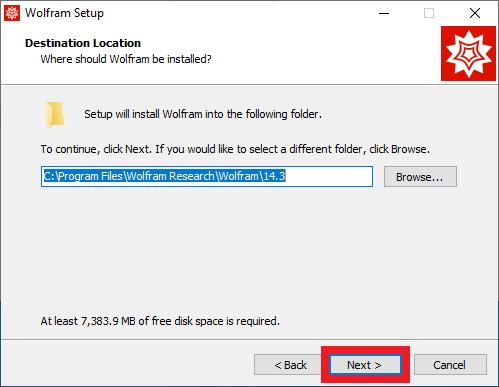The height and width of the screenshot is (387, 499).
Task: Click the Destination Location heading
Action: click(83, 43)
